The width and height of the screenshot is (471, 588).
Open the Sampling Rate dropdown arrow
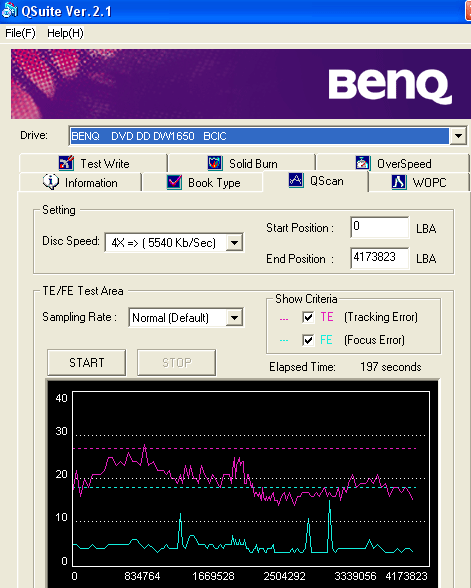(x=234, y=318)
